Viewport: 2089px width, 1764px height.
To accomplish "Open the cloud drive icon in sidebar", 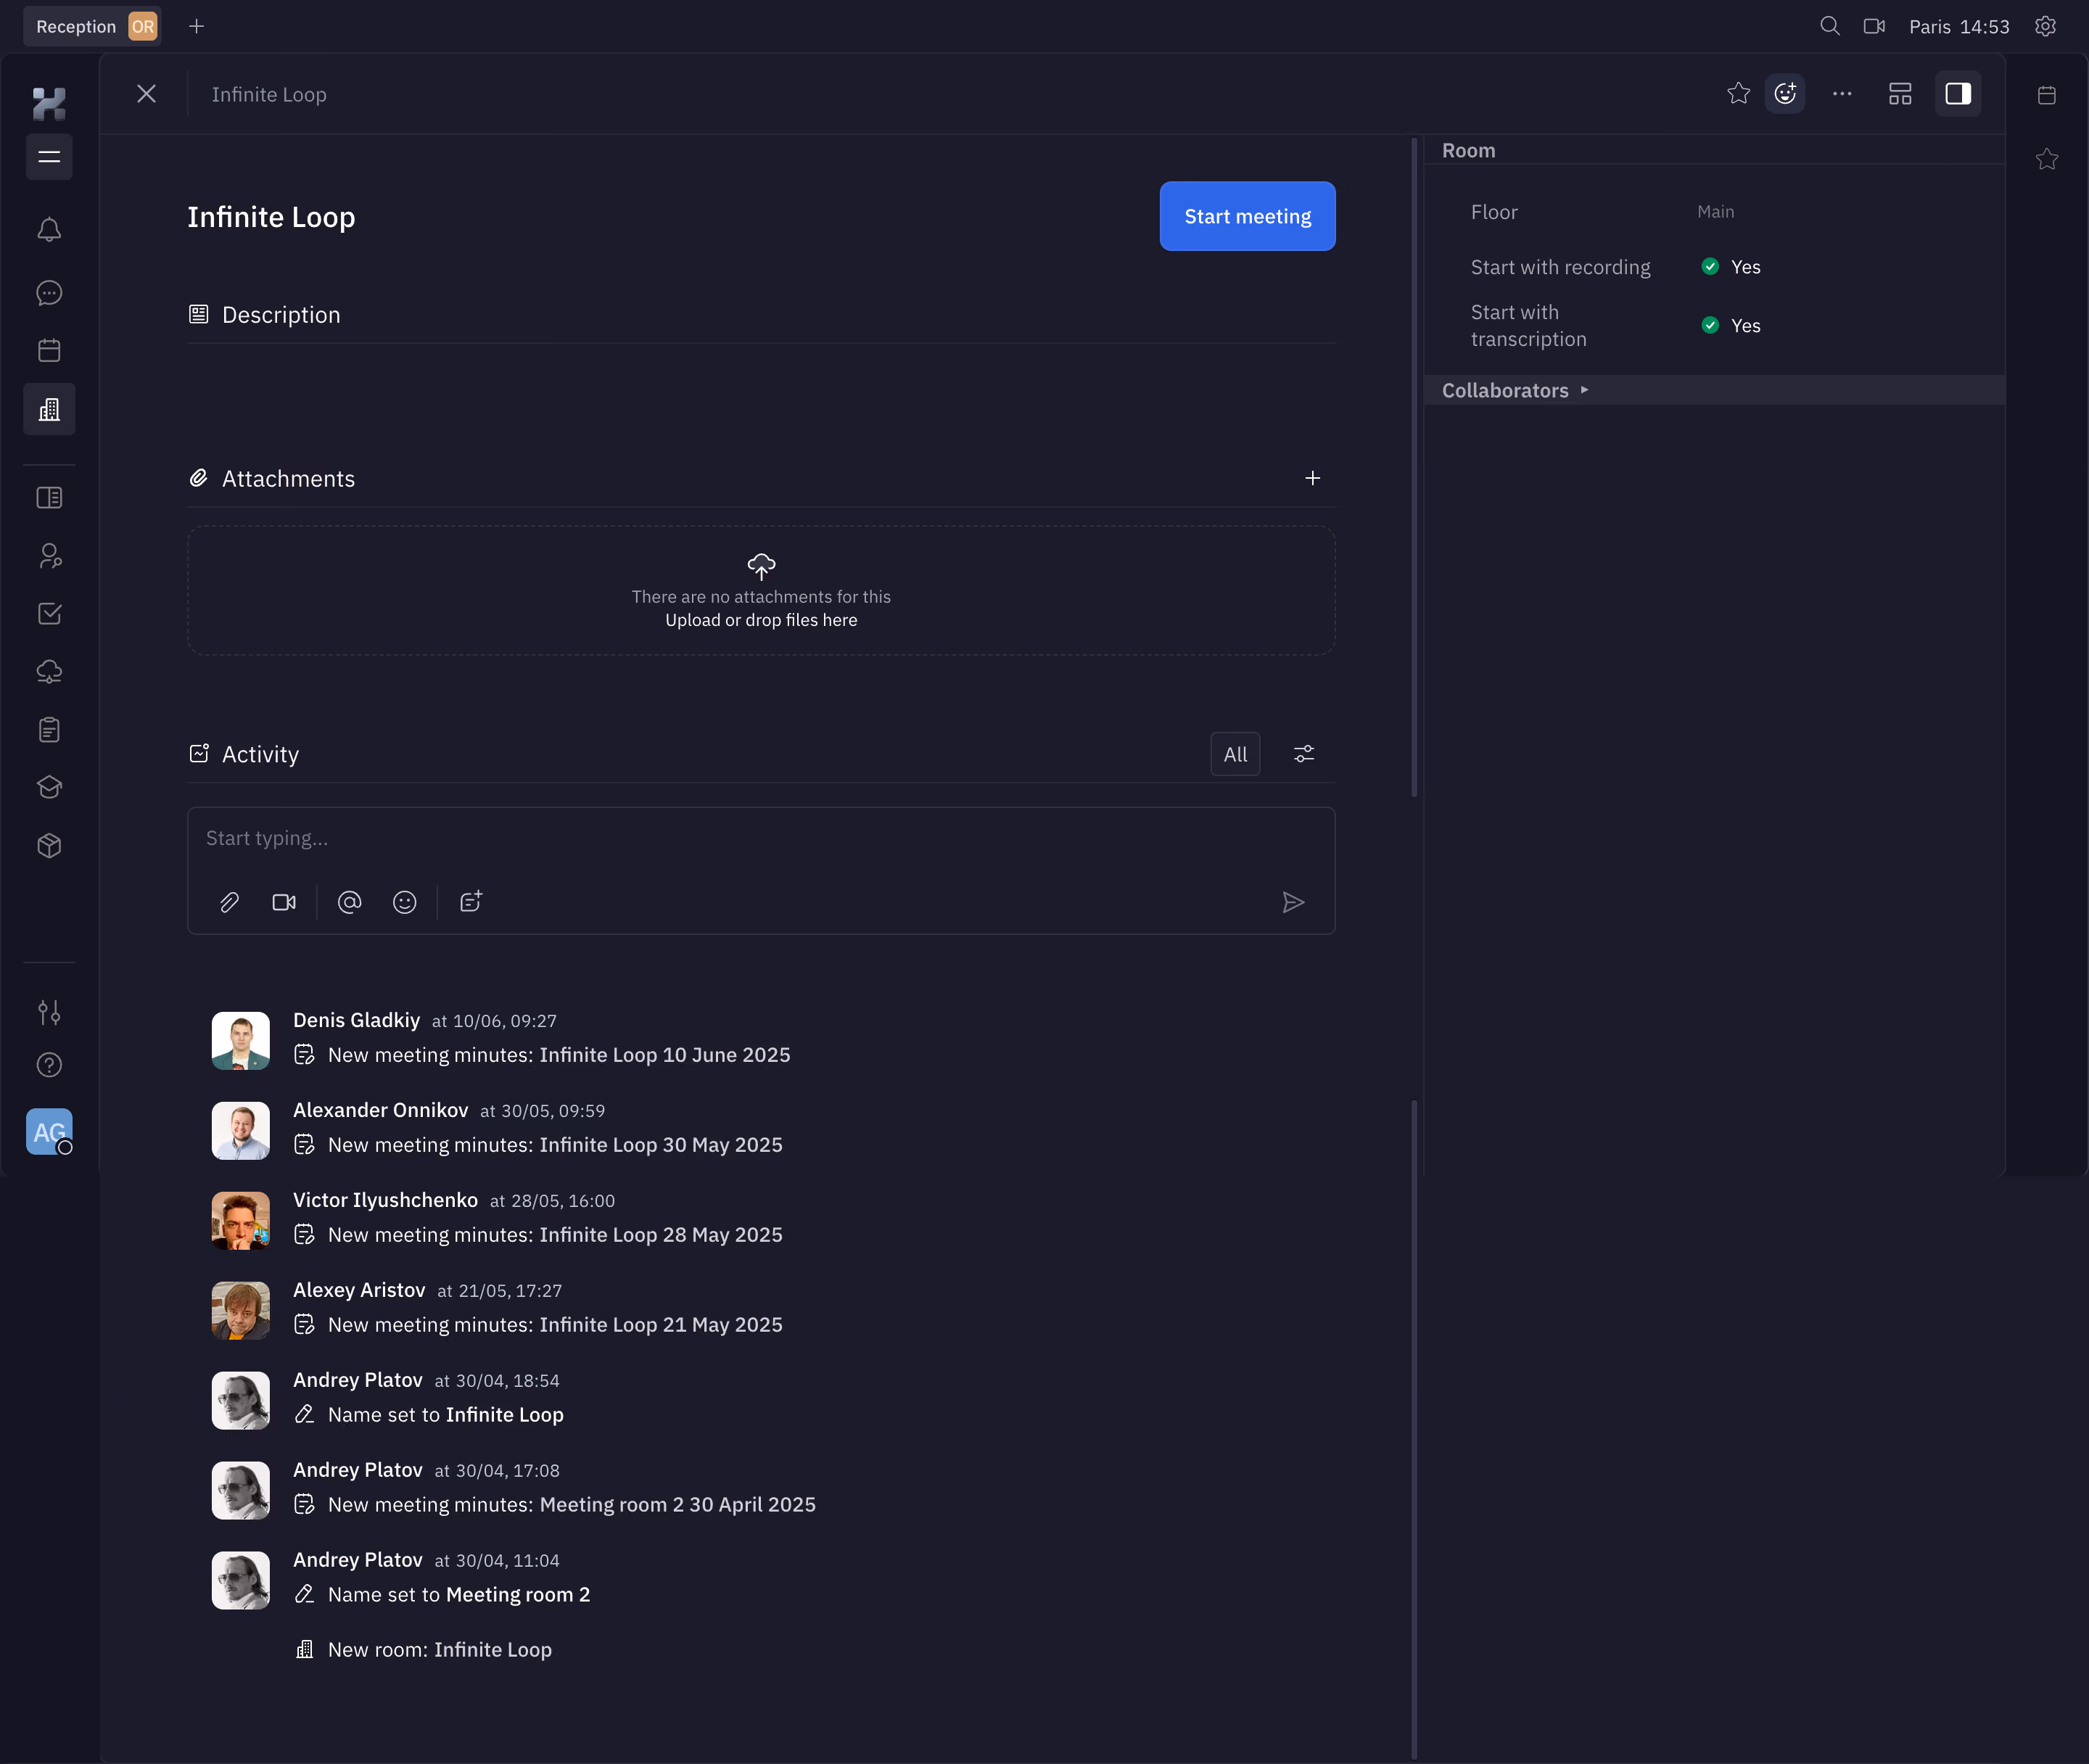I will click(x=49, y=672).
